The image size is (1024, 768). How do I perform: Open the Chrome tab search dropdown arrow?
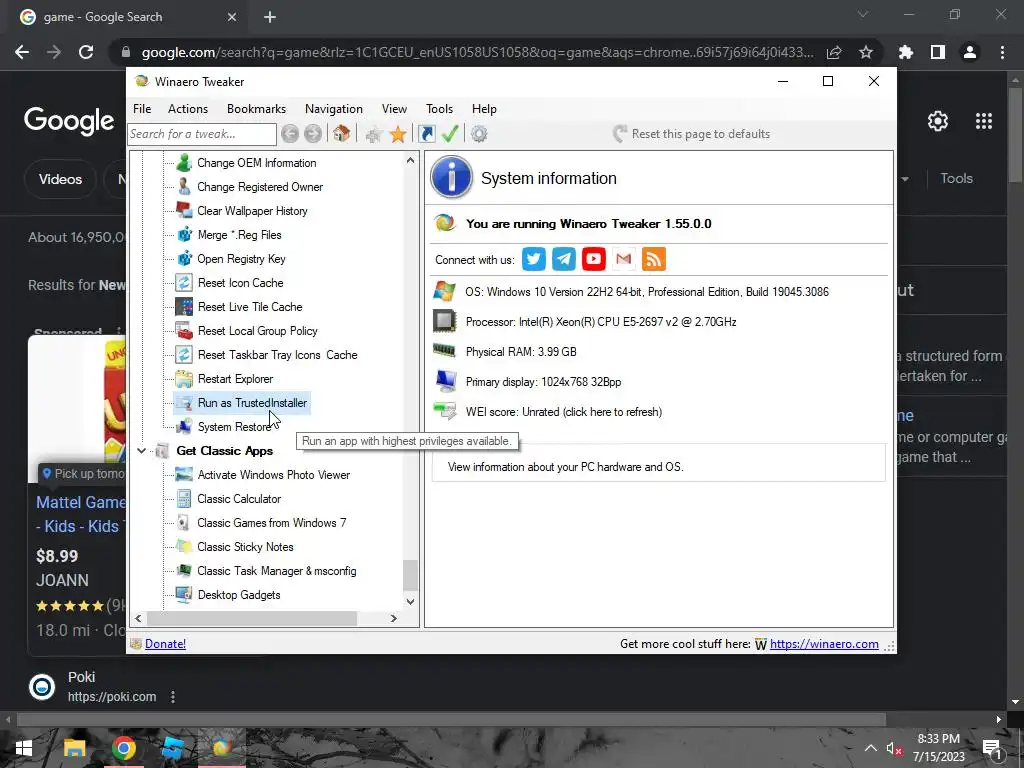863,14
